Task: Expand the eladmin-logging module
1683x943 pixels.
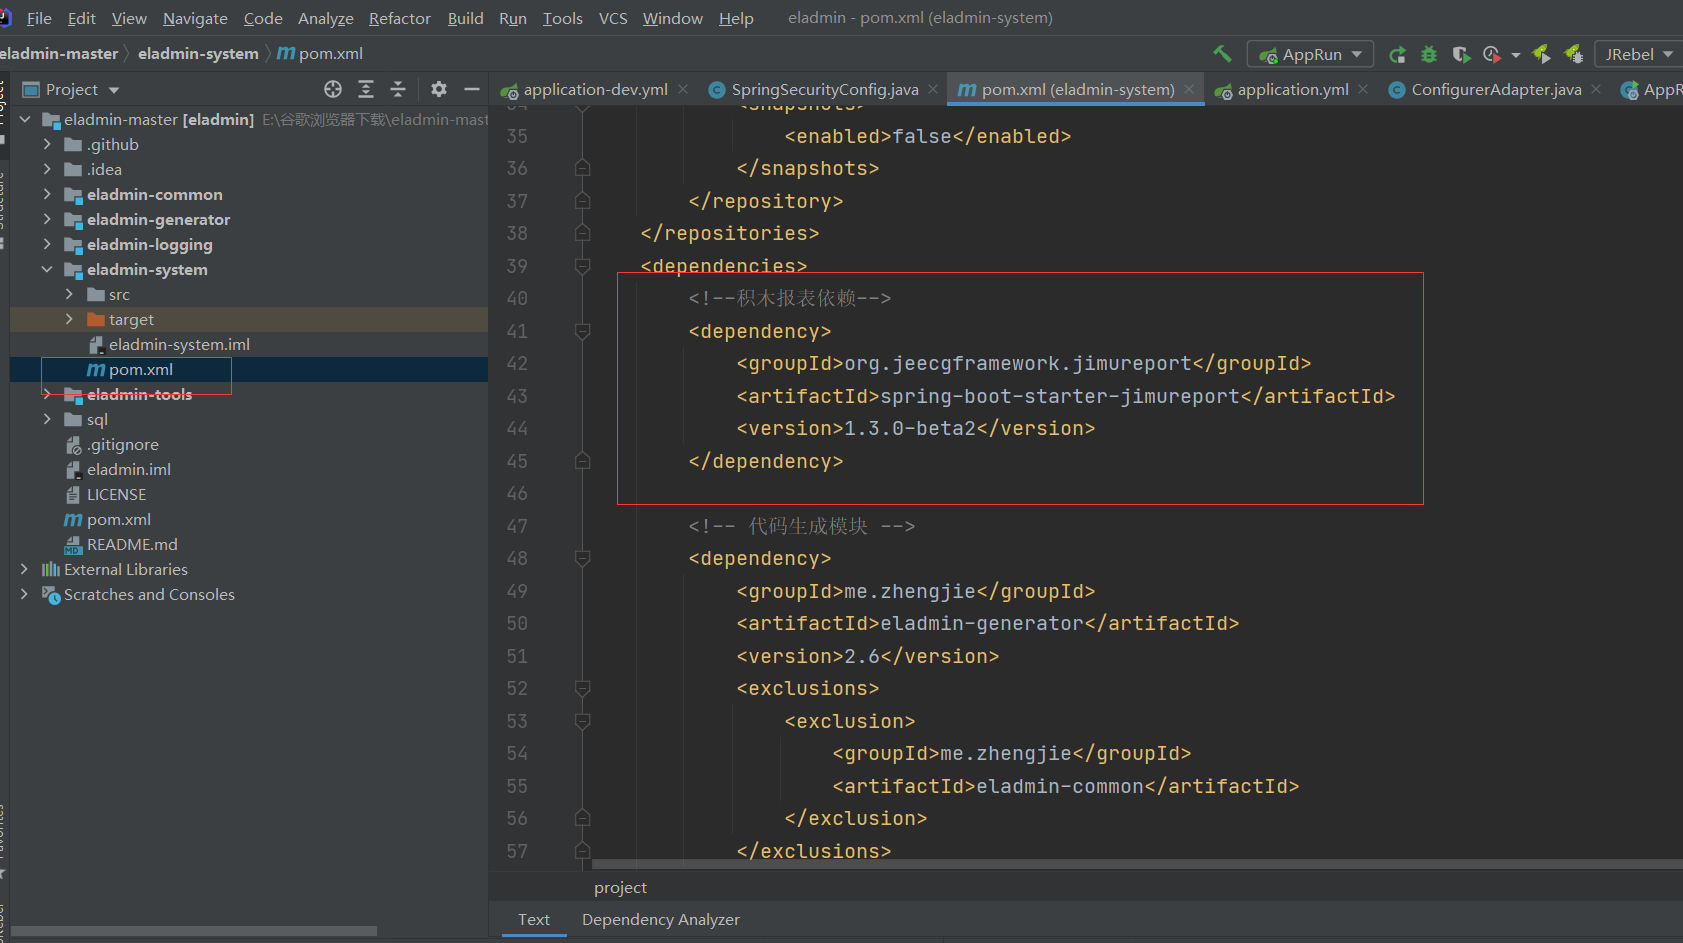Action: [47, 244]
